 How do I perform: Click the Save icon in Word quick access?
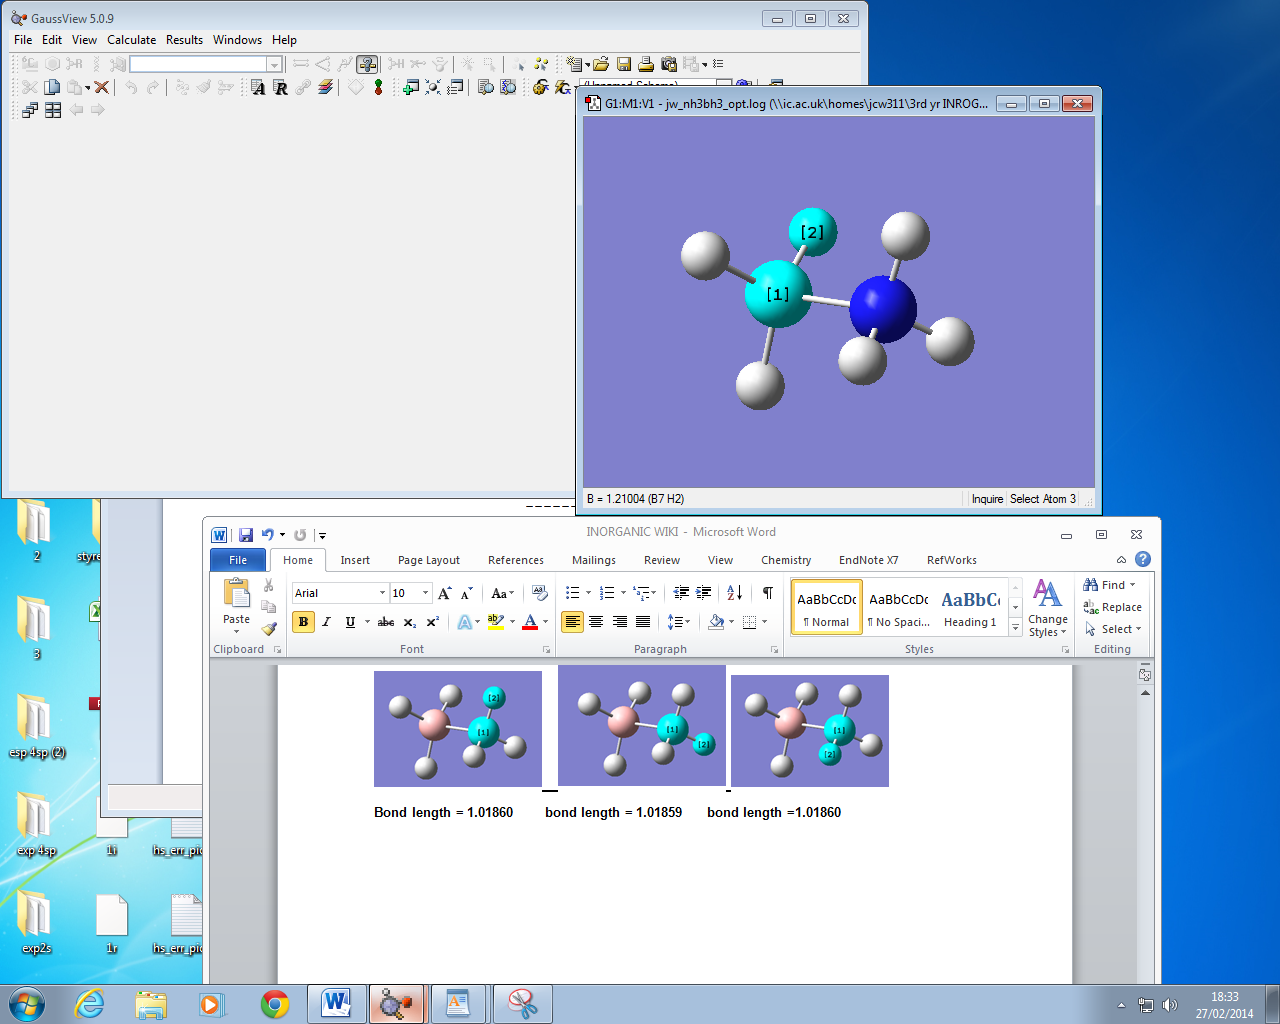[246, 535]
